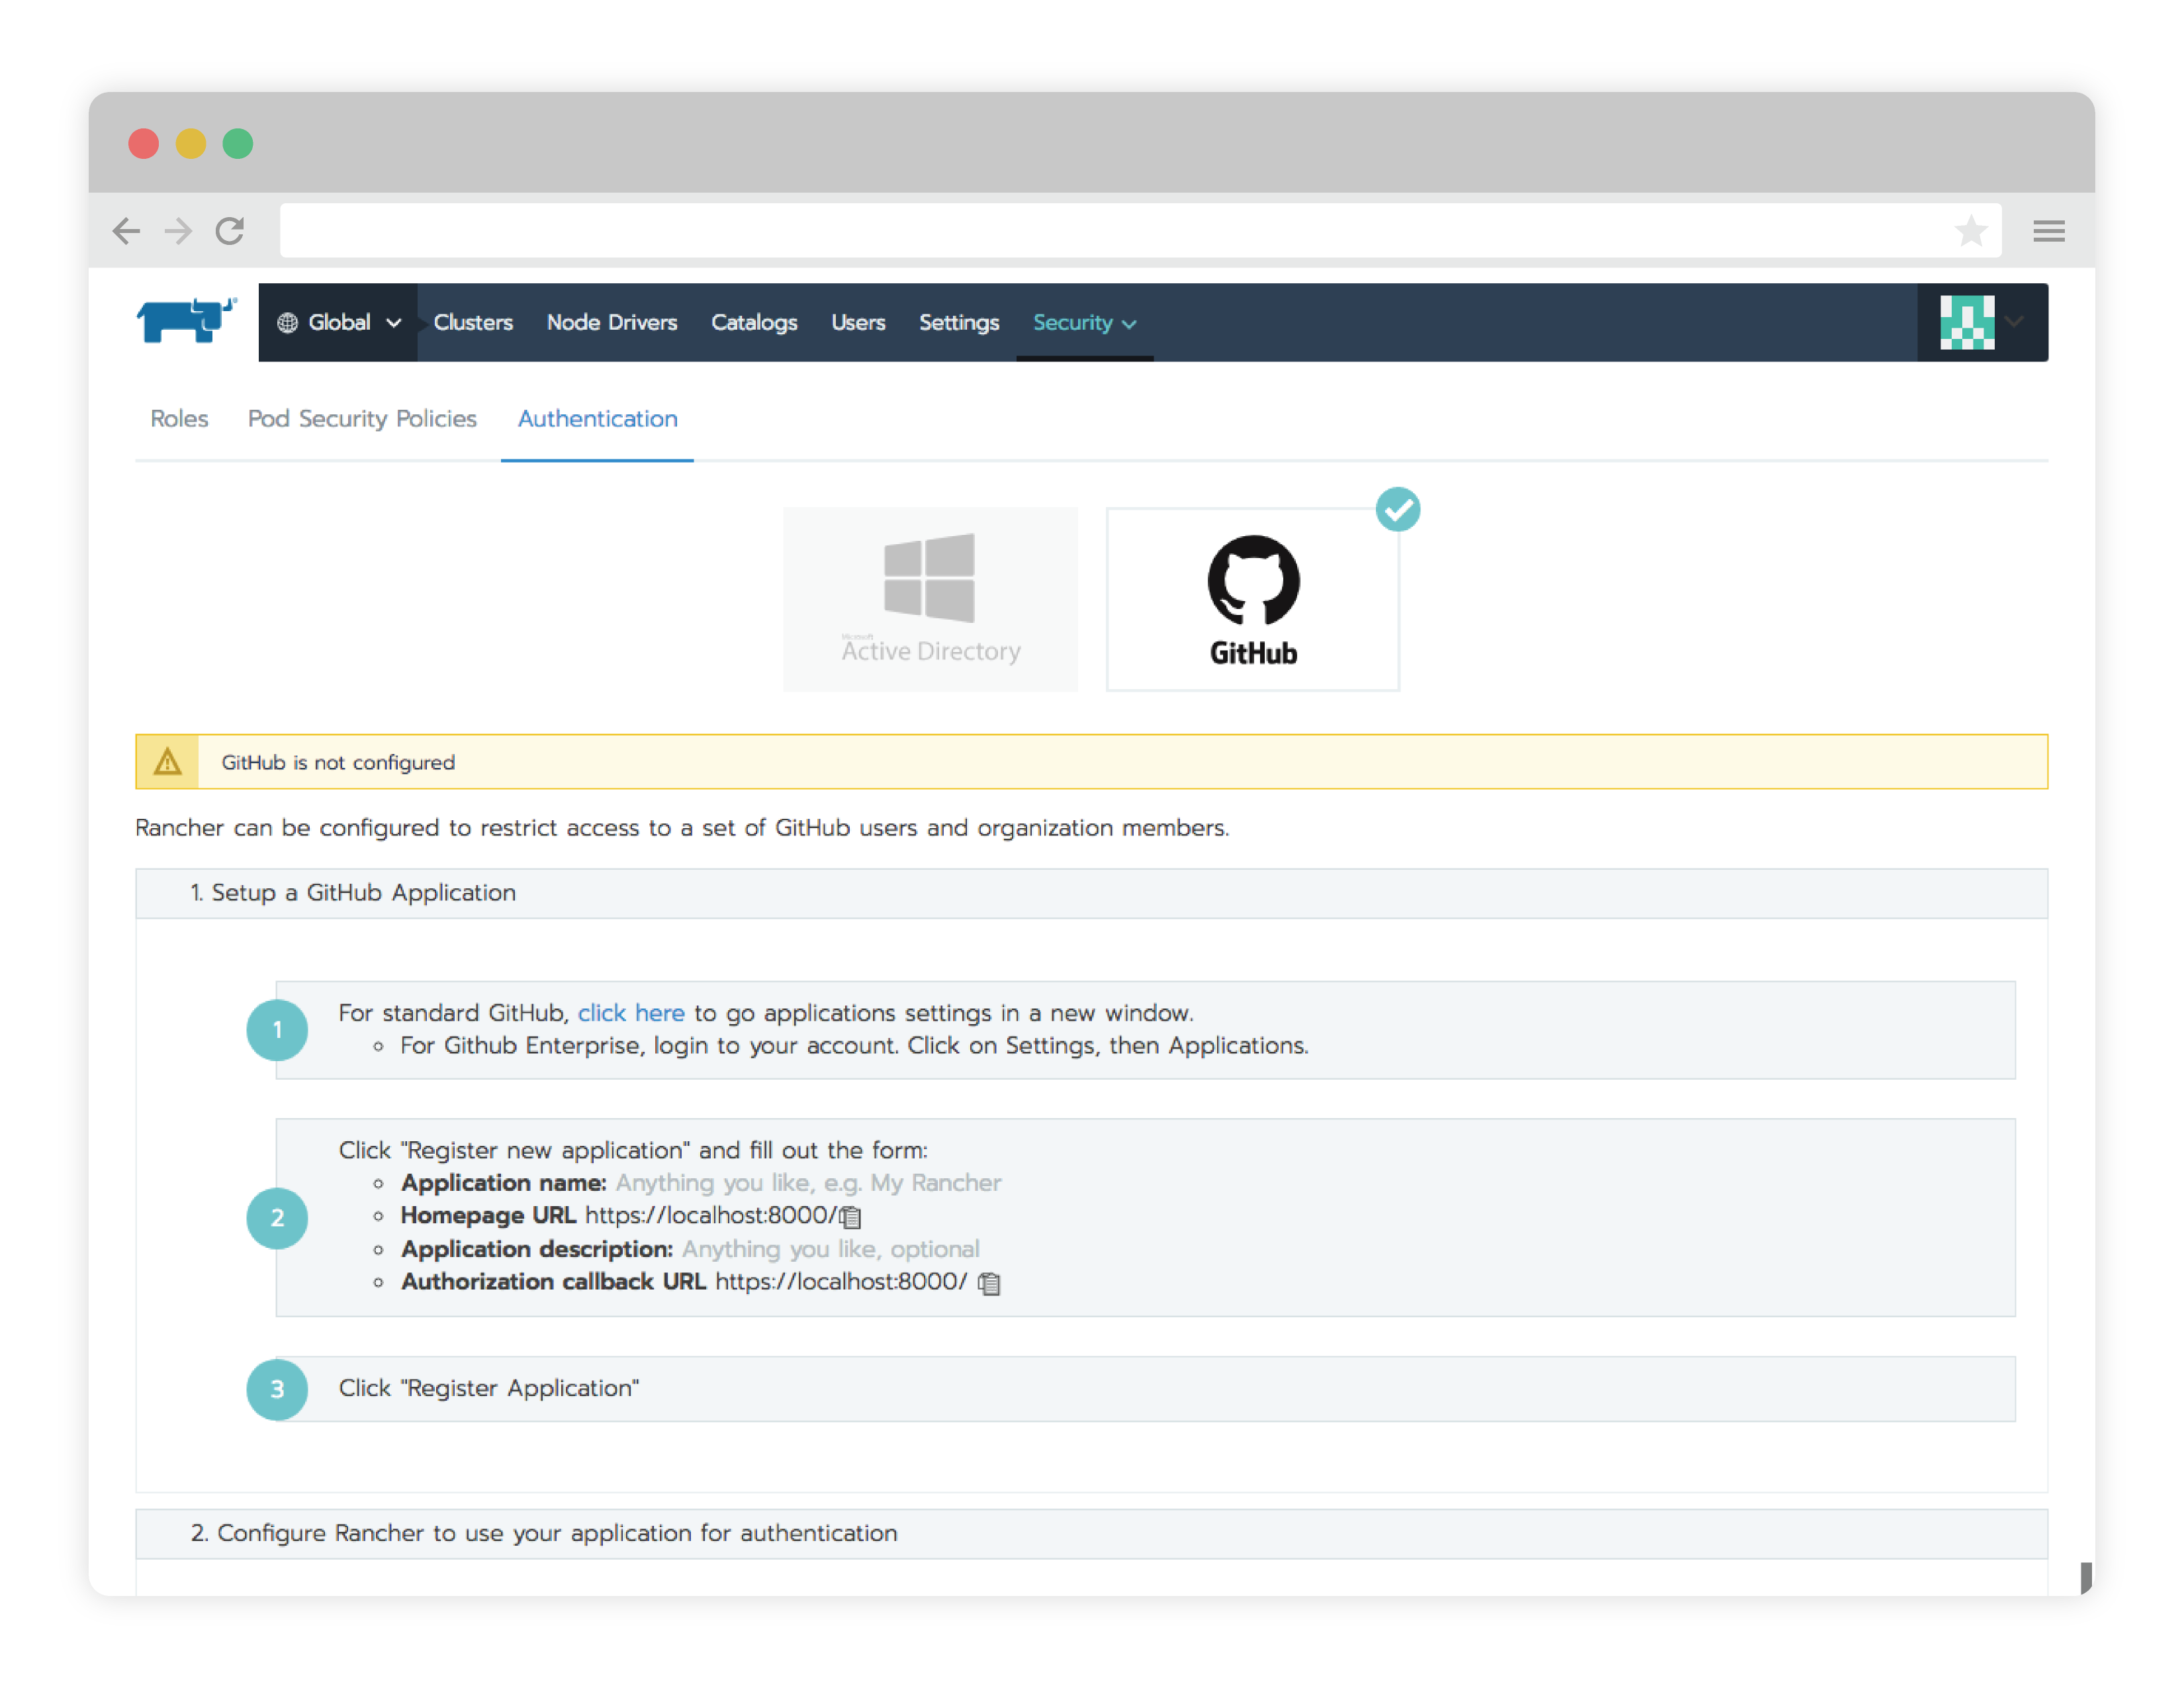Viewport: 2184px width, 1688px height.
Task: Select the Authentication tab
Action: 597,419
